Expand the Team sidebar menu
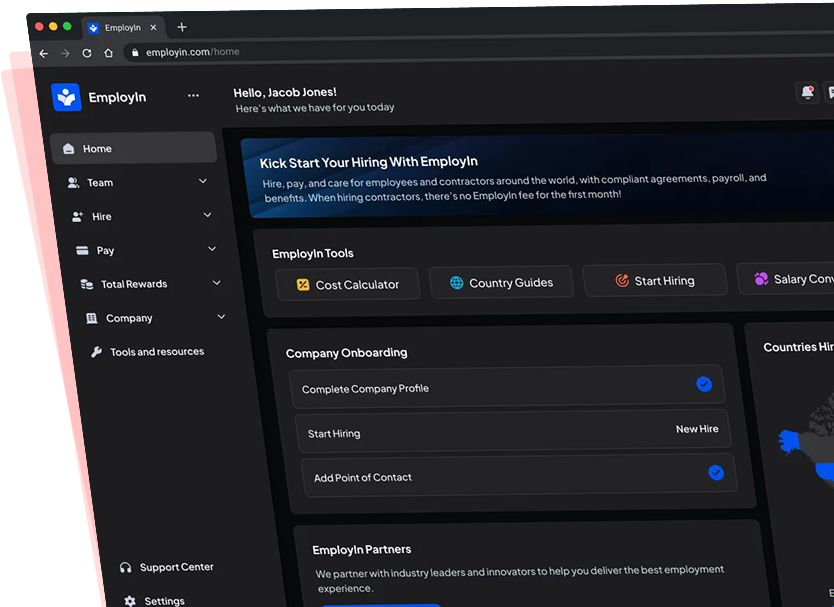The image size is (834, 607). coord(203,182)
